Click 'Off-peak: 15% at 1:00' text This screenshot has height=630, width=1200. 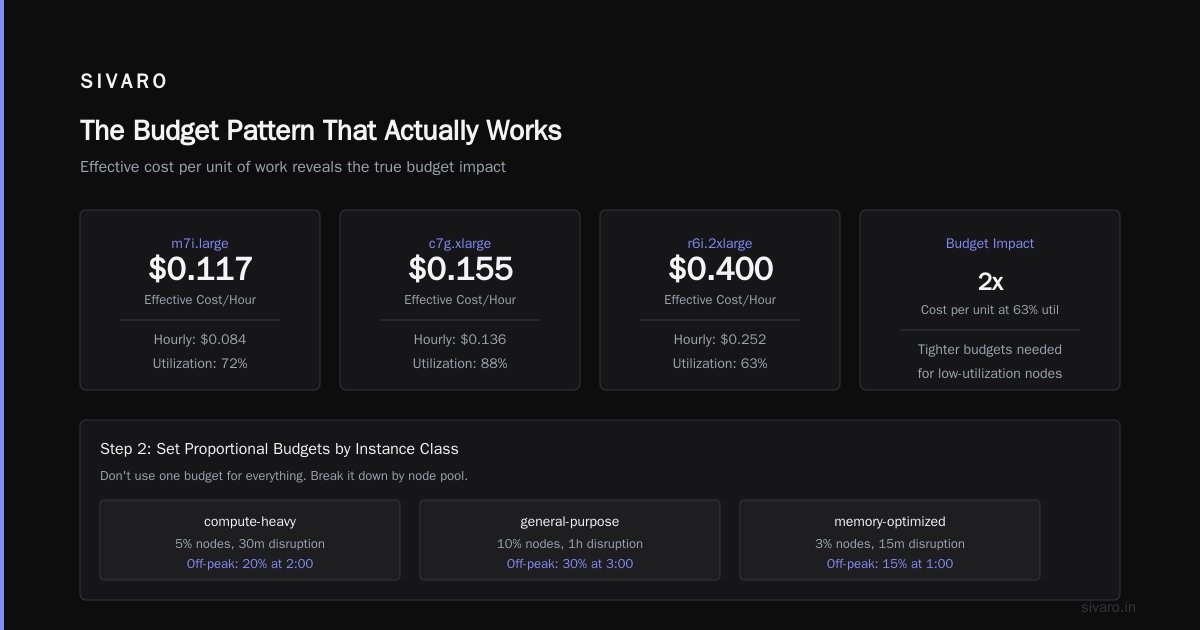tap(890, 564)
